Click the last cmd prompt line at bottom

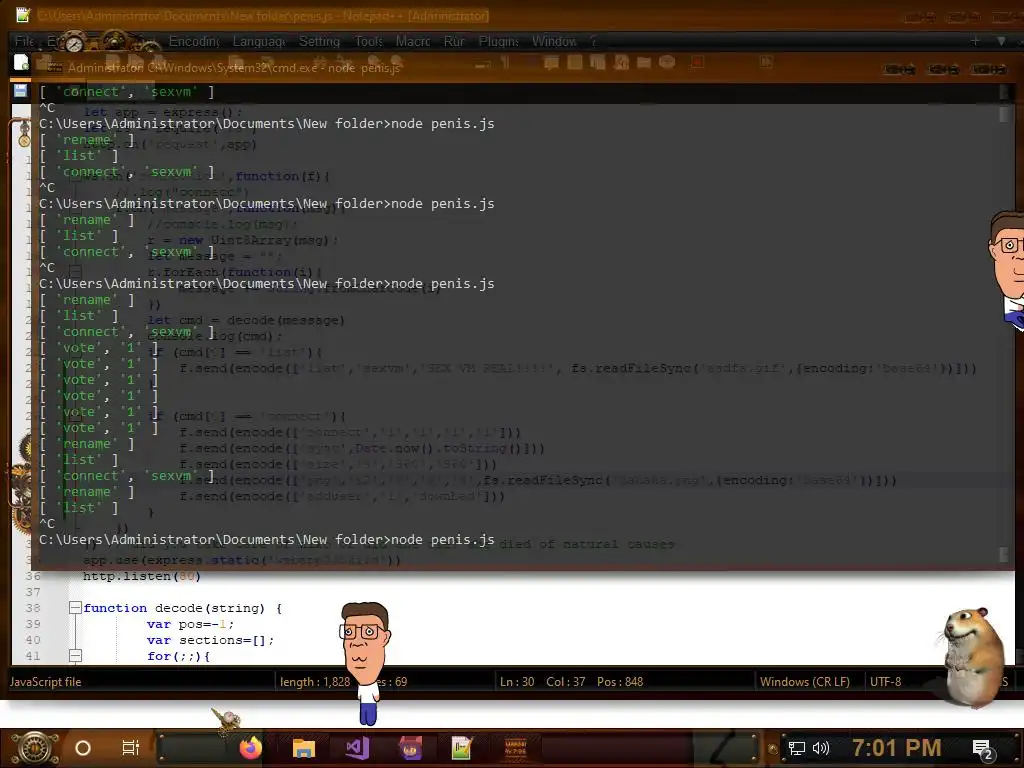pyautogui.click(x=266, y=539)
